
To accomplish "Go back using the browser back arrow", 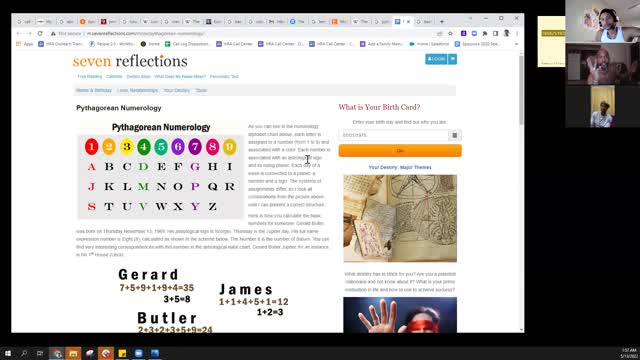I will tap(18, 33).
